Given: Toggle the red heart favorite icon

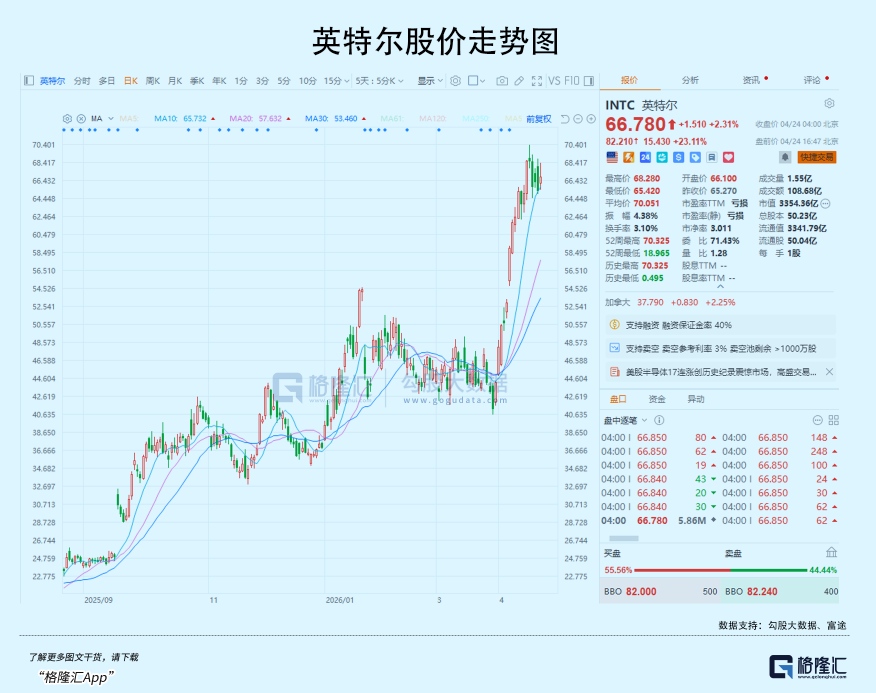Looking at the screenshot, I should 729,158.
